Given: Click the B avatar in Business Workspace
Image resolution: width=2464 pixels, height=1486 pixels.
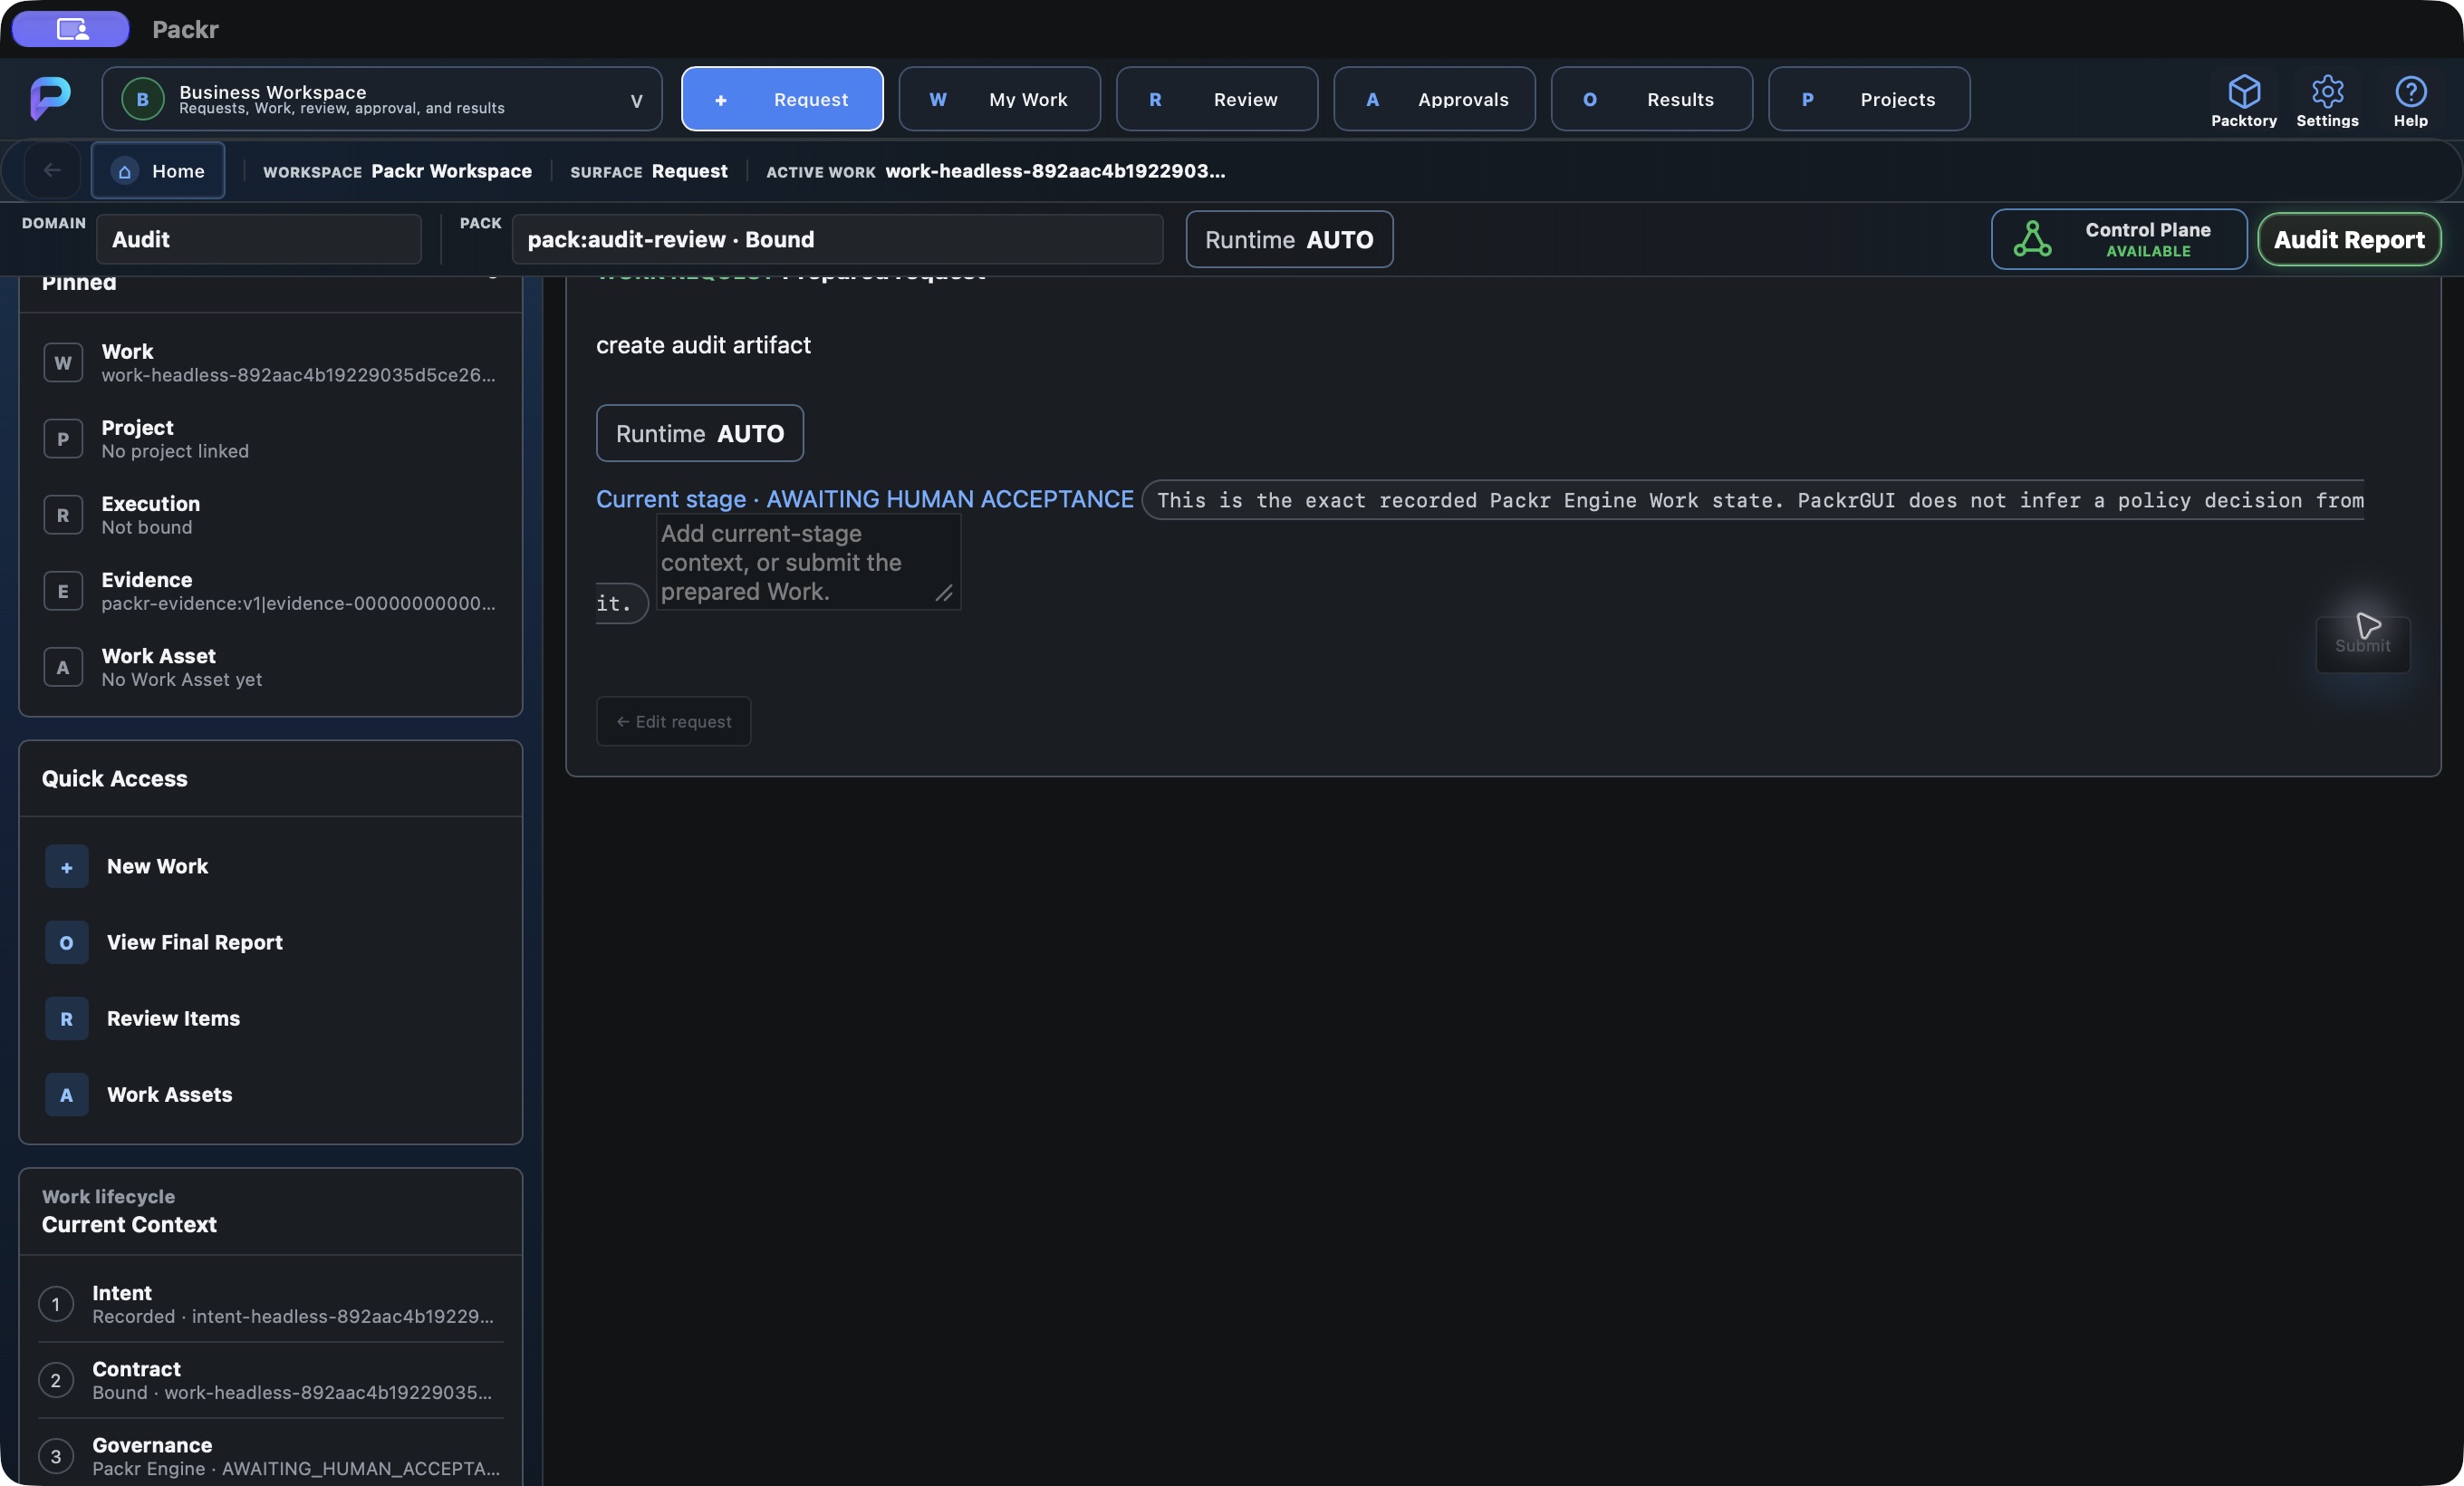Looking at the screenshot, I should [x=142, y=99].
